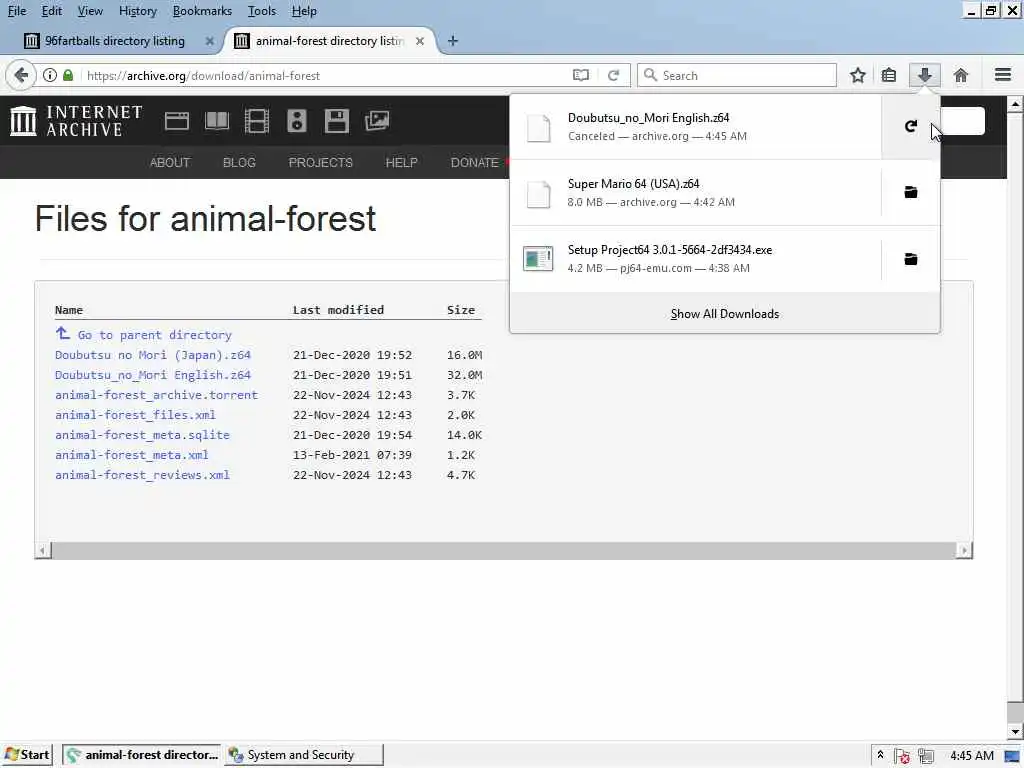This screenshot has height=768, width=1024.
Task: Select the animal-forest directory listing tab
Action: click(x=330, y=40)
